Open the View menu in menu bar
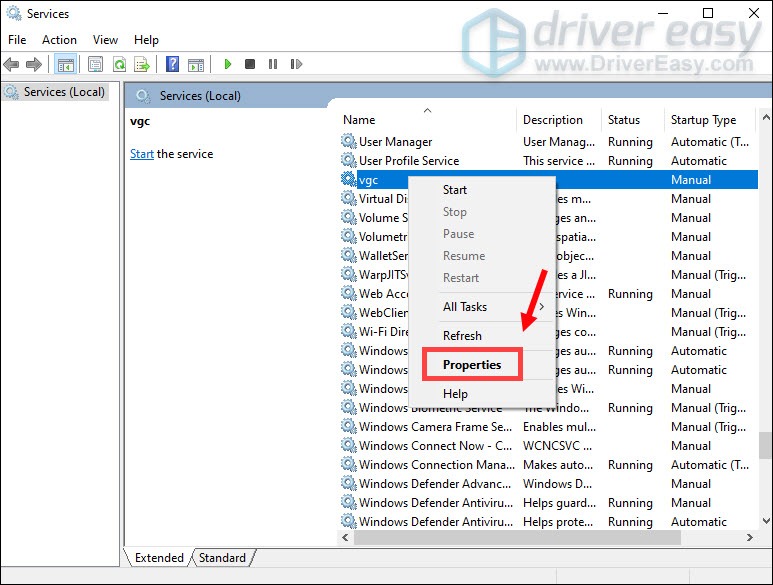This screenshot has width=773, height=585. pyautogui.click(x=105, y=40)
